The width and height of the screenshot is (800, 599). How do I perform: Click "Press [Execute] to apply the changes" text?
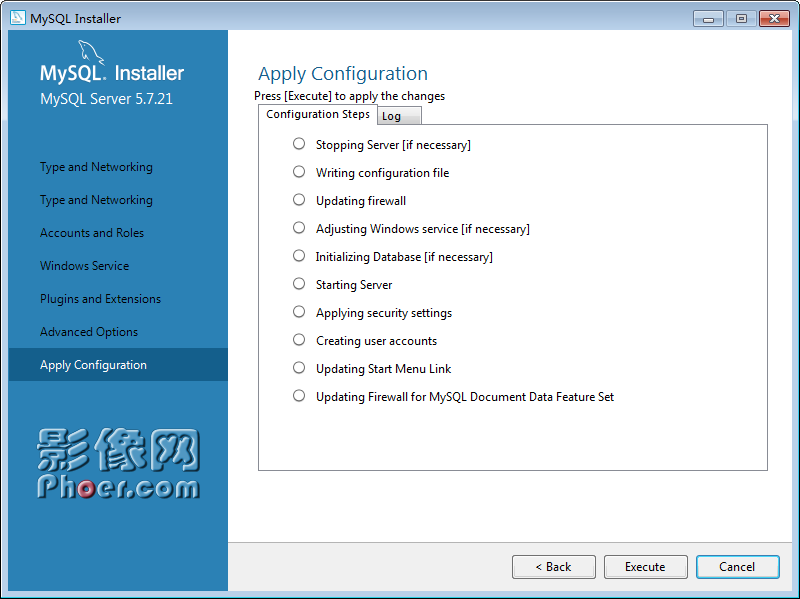pos(349,96)
